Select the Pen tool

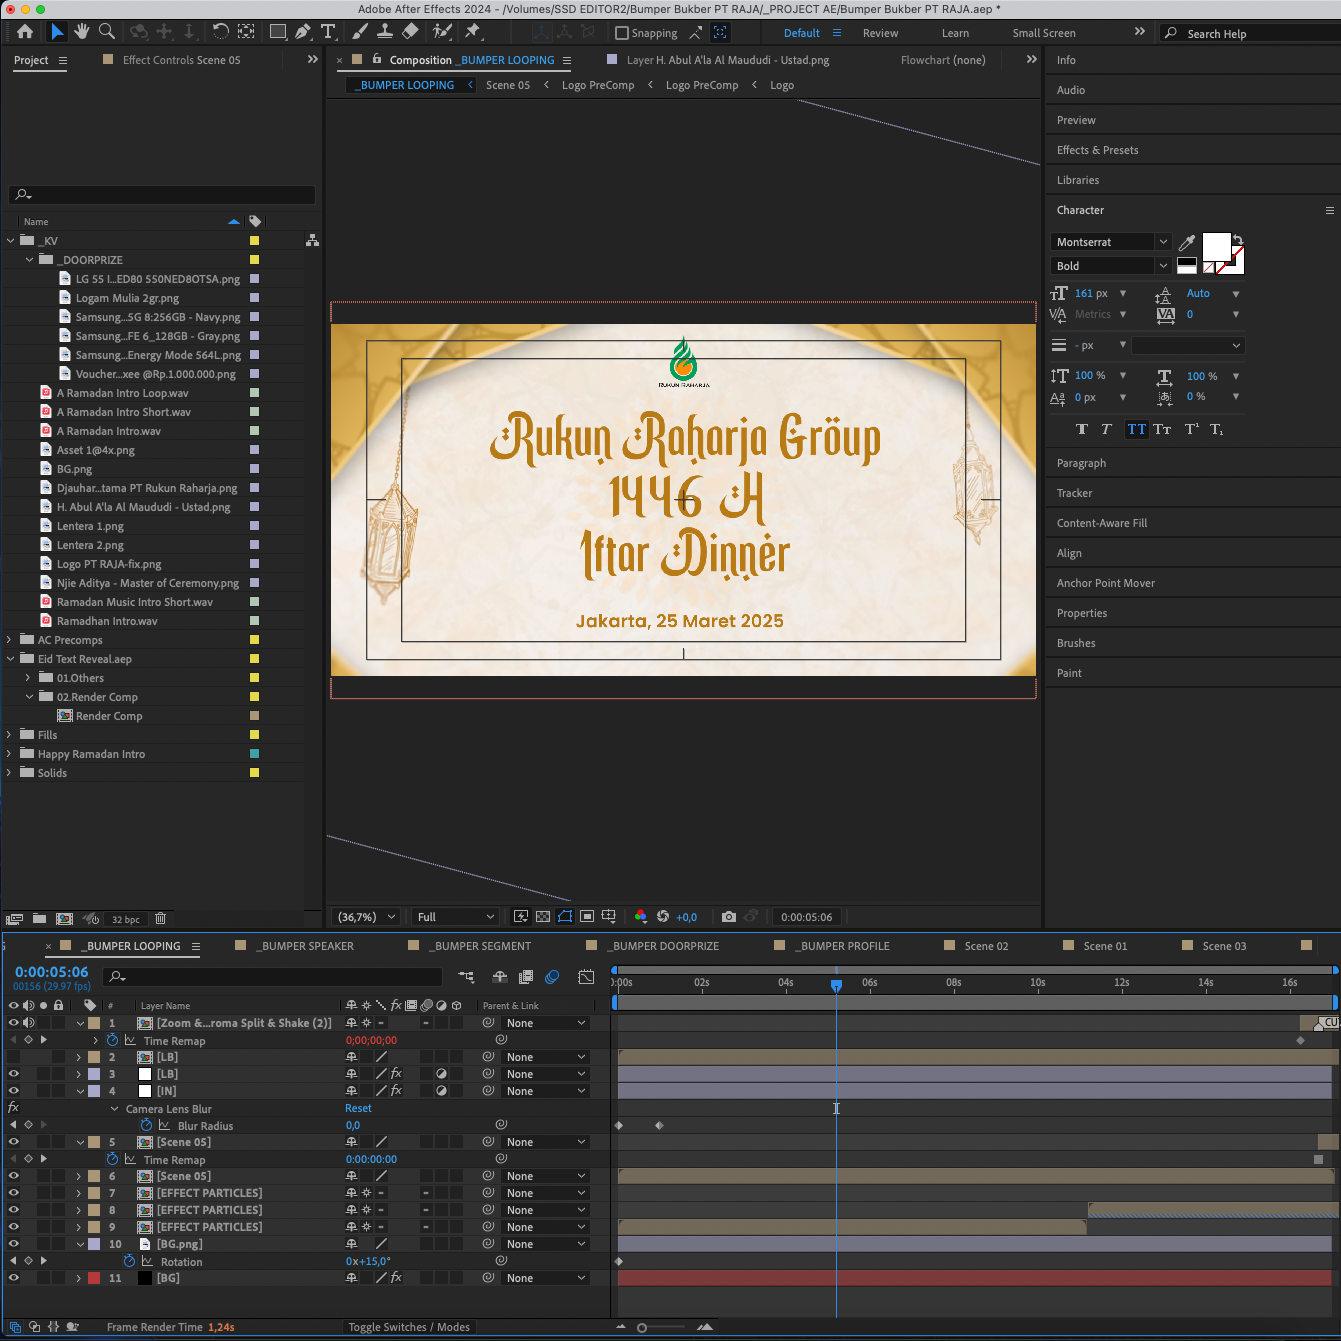302,32
